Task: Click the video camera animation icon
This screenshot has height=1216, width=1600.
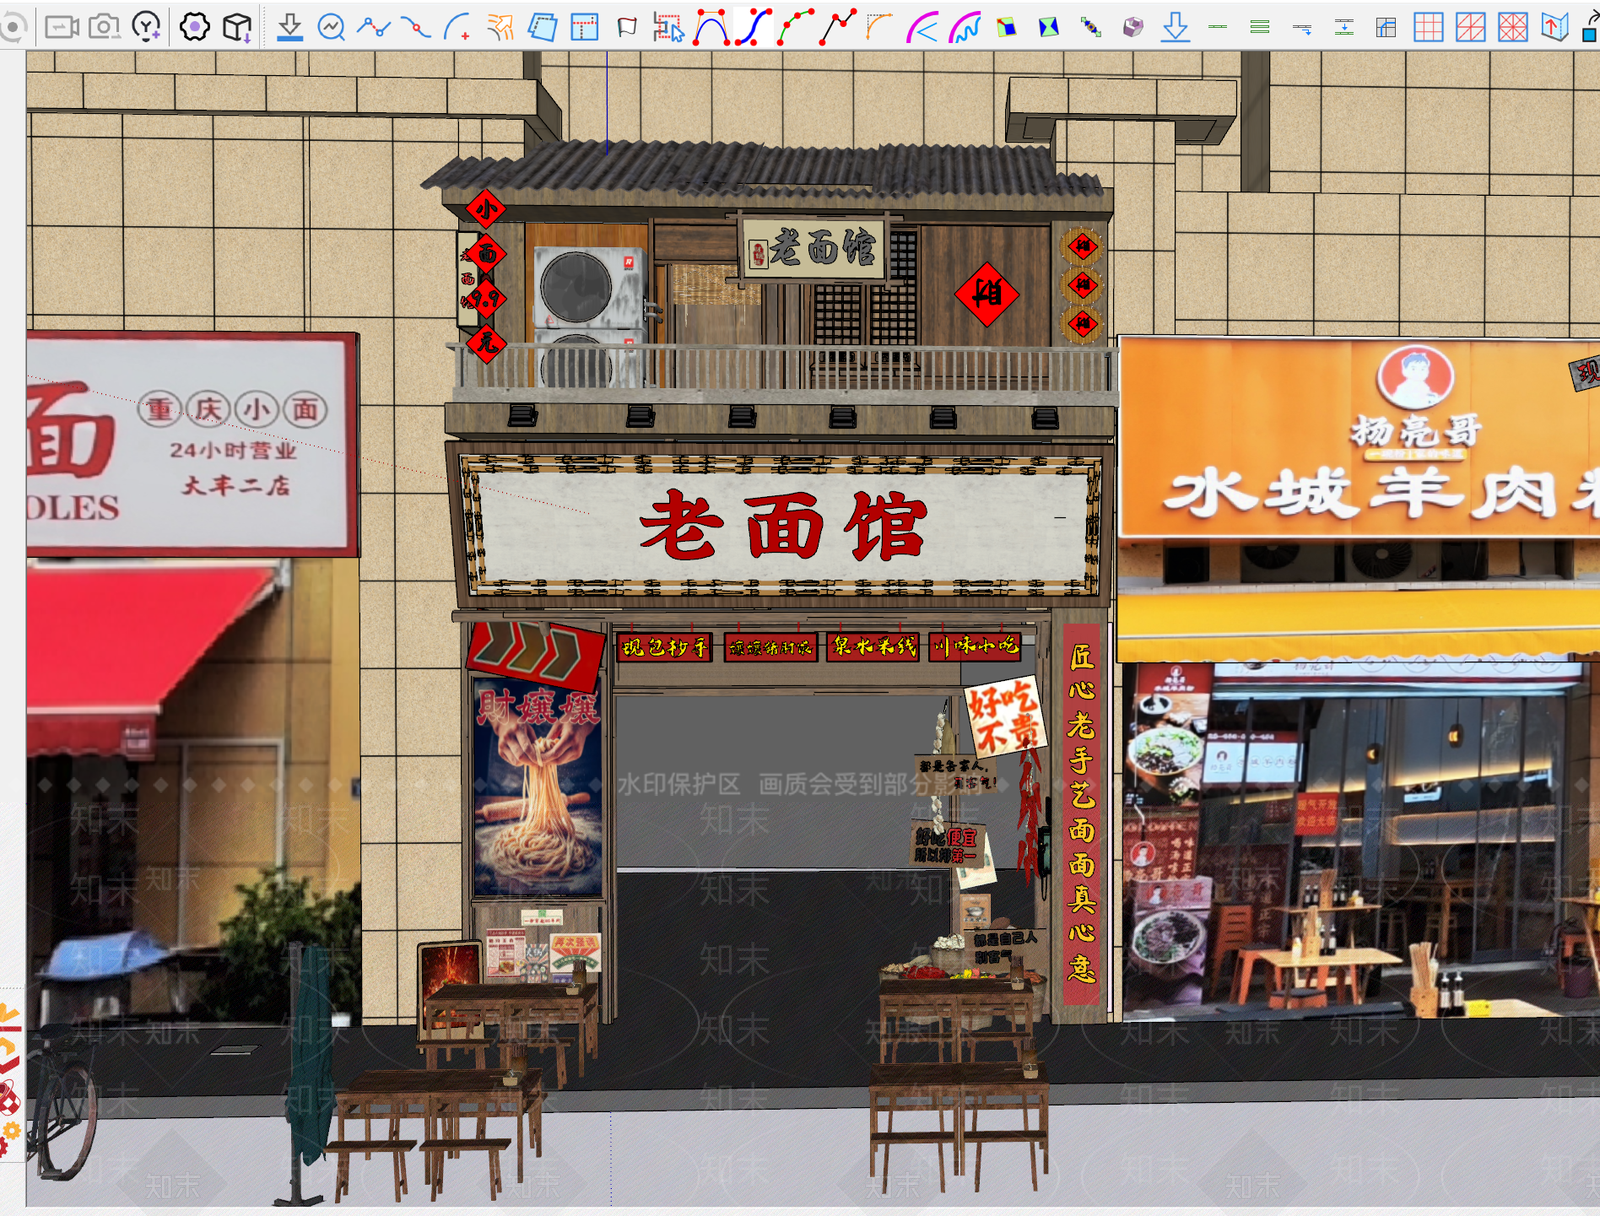Action: coord(62,27)
